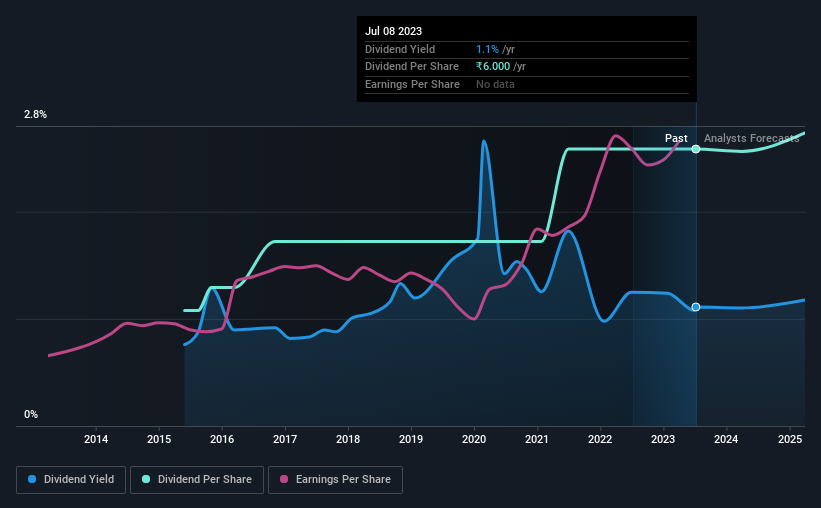Click the Analysts Forecasts label
The height and width of the screenshot is (508, 821).
pyautogui.click(x=751, y=138)
